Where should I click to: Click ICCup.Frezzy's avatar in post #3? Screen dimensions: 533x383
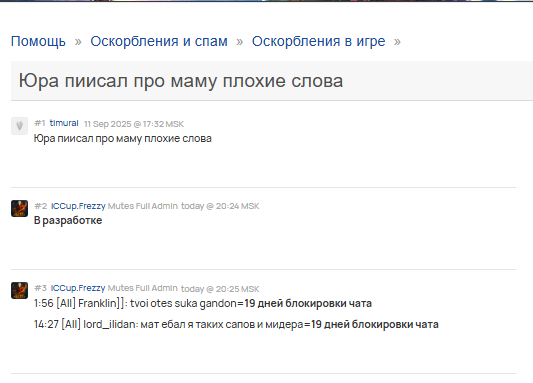tap(19, 290)
